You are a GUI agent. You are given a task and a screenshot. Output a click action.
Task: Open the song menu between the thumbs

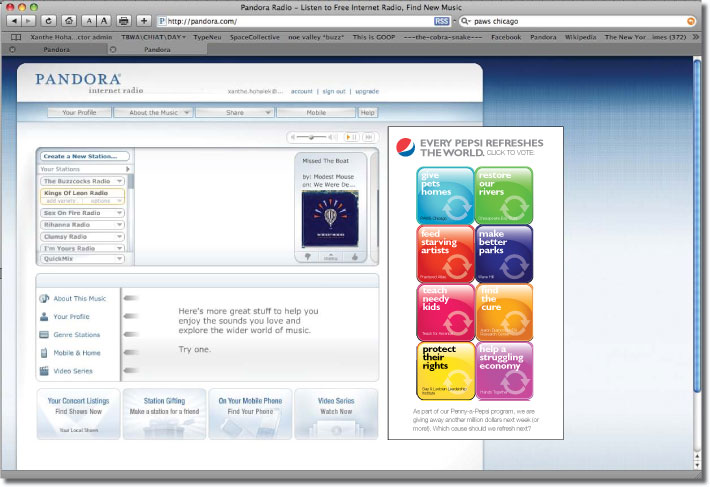tap(331, 257)
